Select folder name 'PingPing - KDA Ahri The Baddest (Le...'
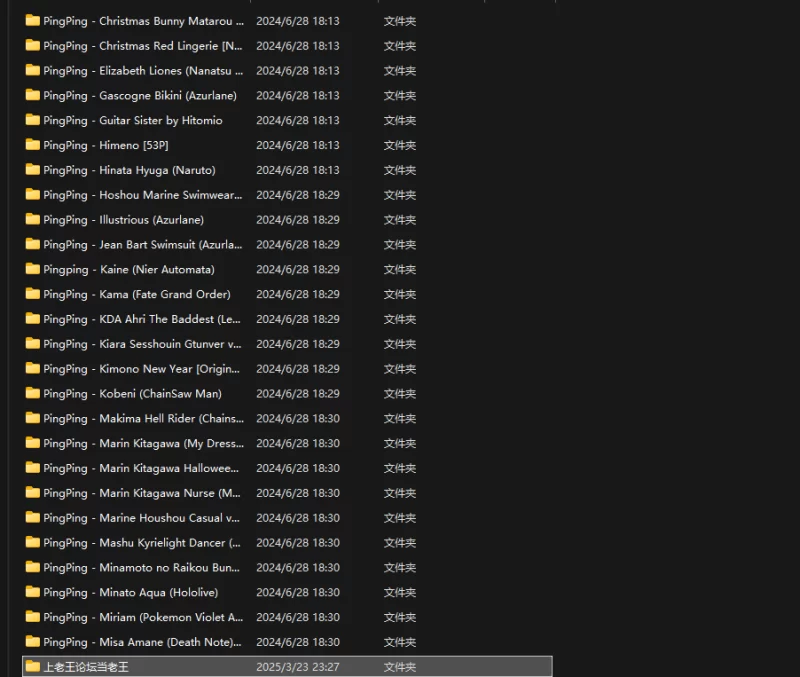The image size is (800, 677). (142, 319)
